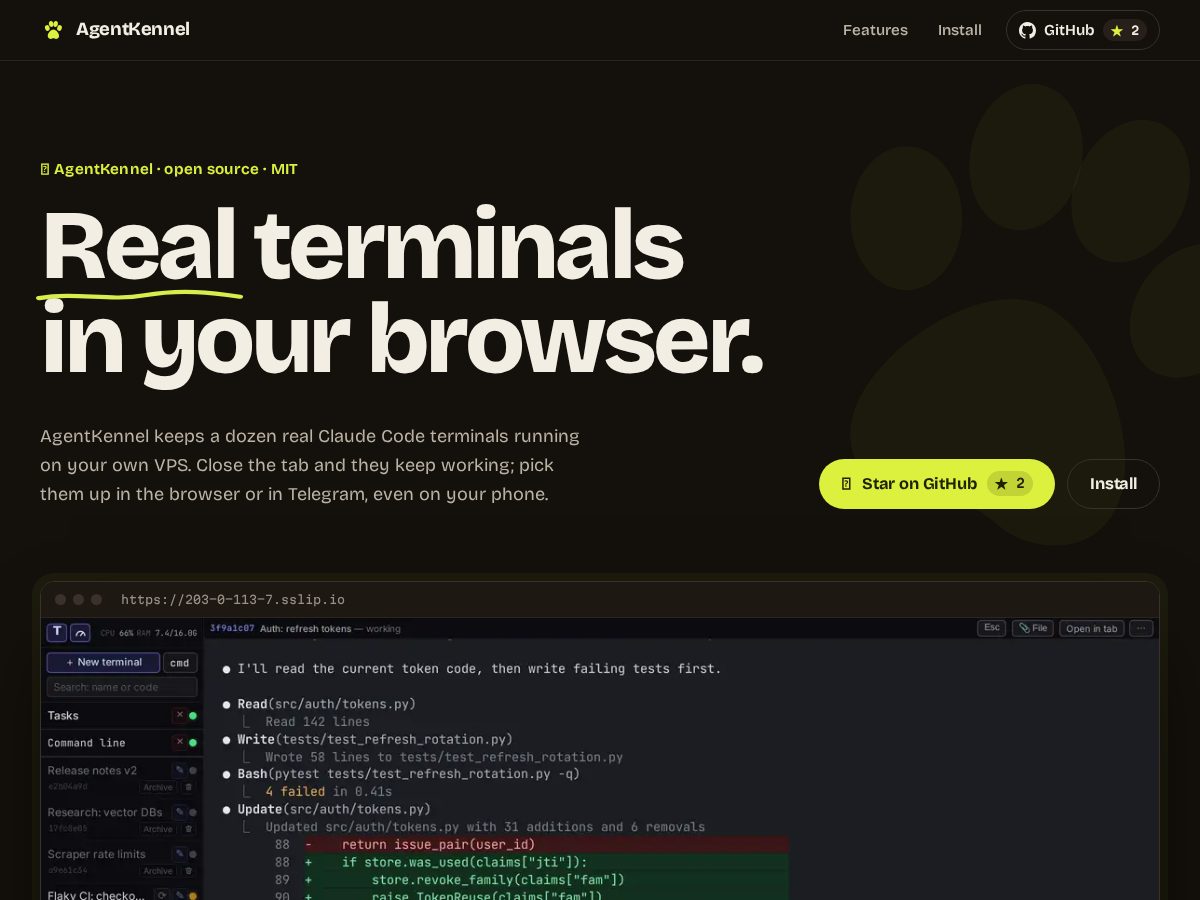Open the GitHub button in the header
This screenshot has height=900, width=1200.
[1082, 30]
